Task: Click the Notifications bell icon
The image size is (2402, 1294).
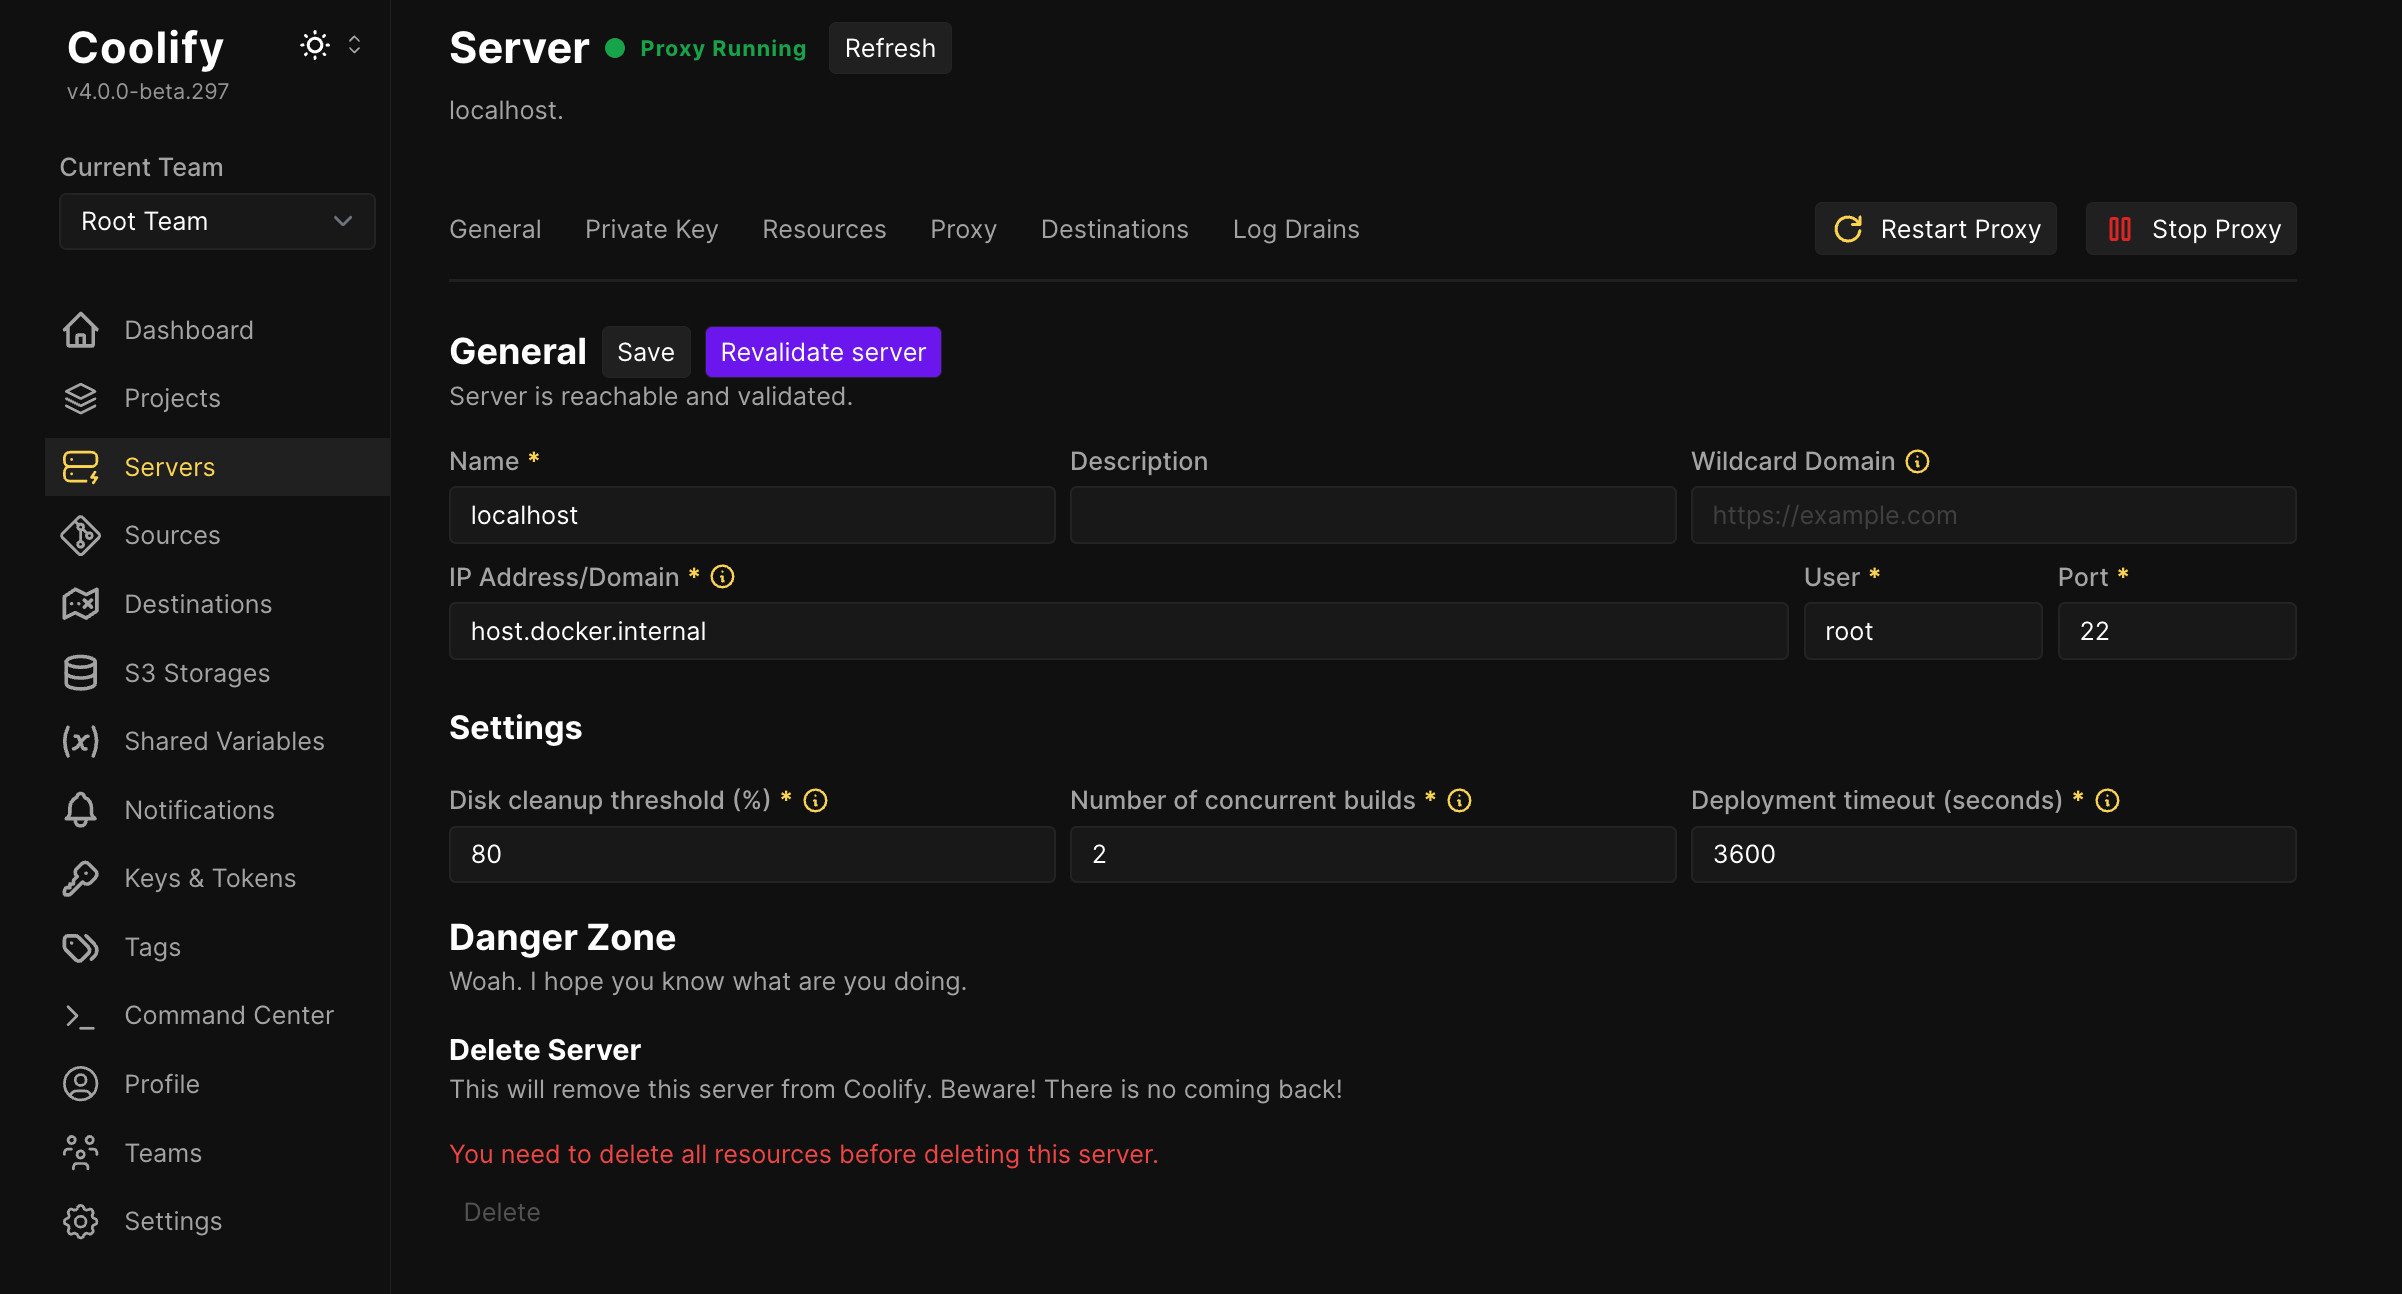Action: (81, 810)
